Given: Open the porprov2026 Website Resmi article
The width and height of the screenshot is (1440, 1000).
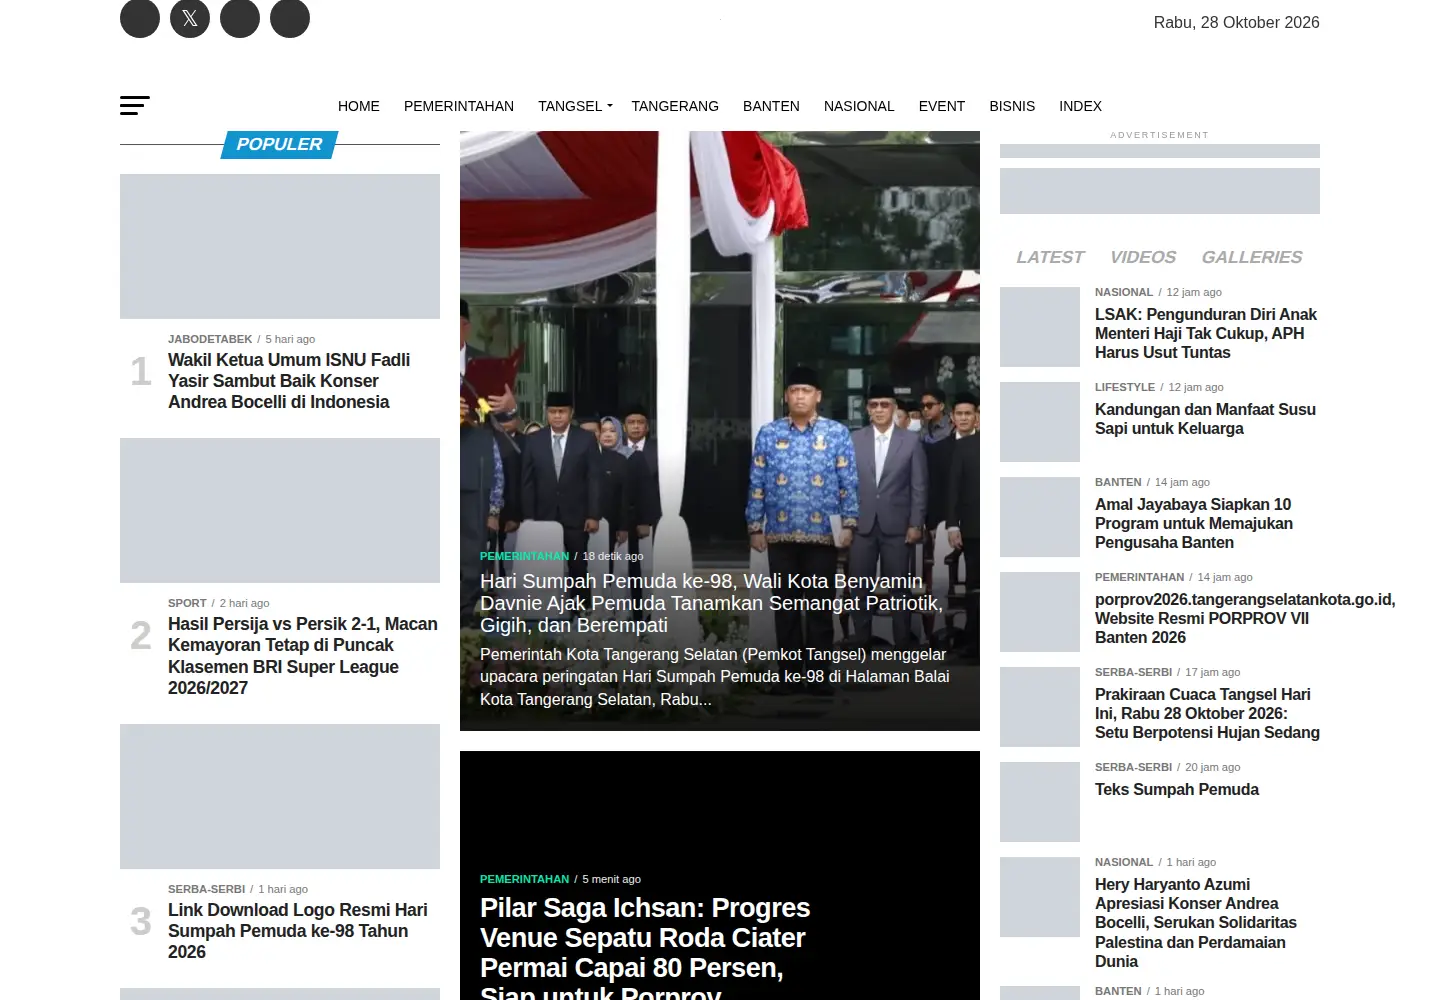Looking at the screenshot, I should tap(1245, 618).
